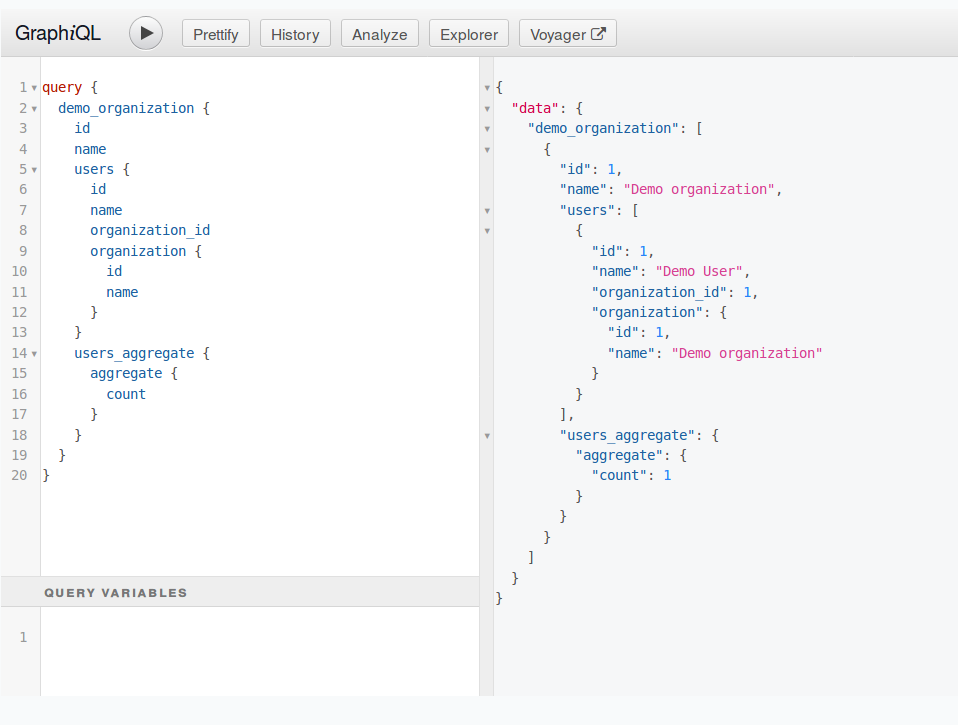
Task: Analyze the current query
Action: pos(379,33)
